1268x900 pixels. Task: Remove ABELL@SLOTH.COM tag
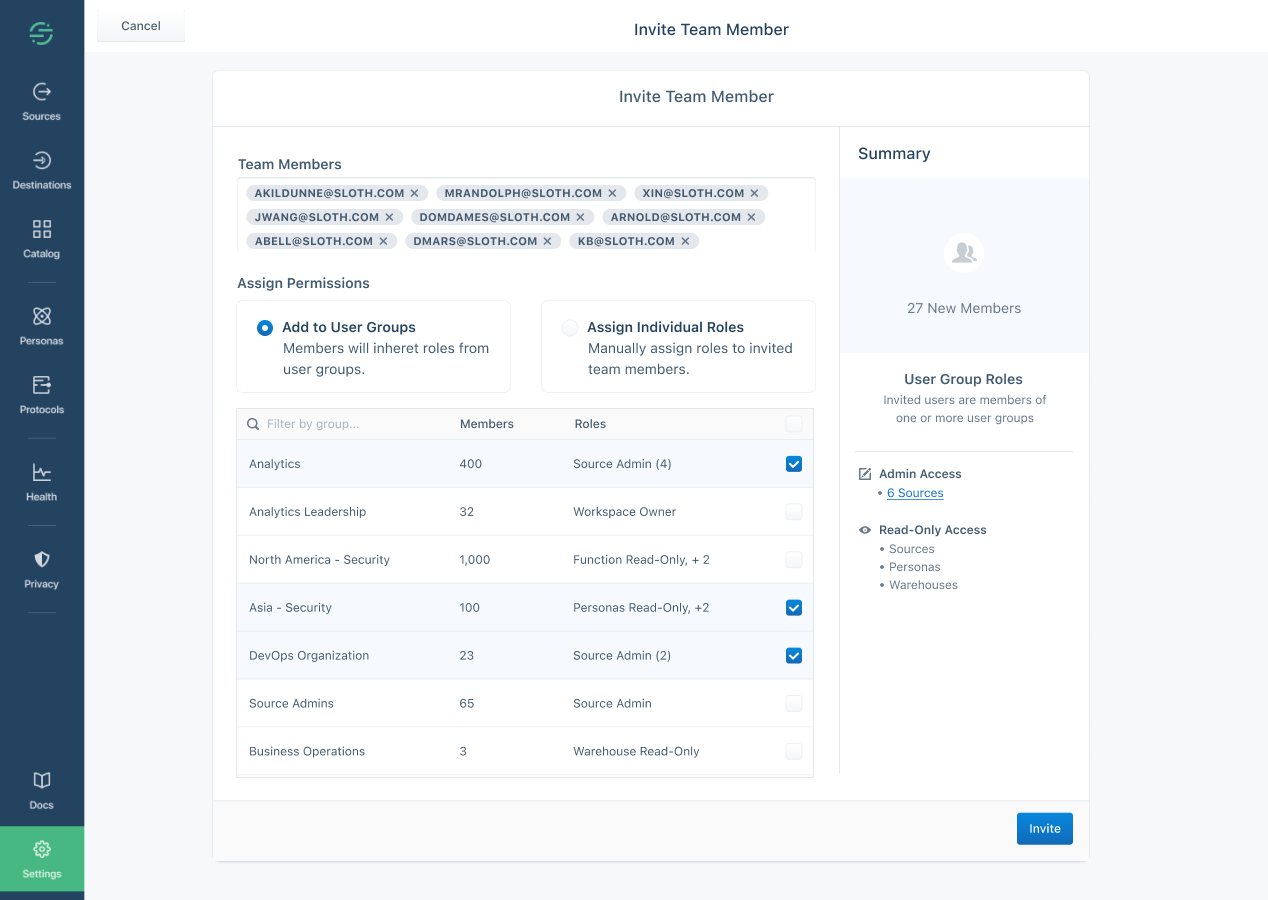point(383,241)
